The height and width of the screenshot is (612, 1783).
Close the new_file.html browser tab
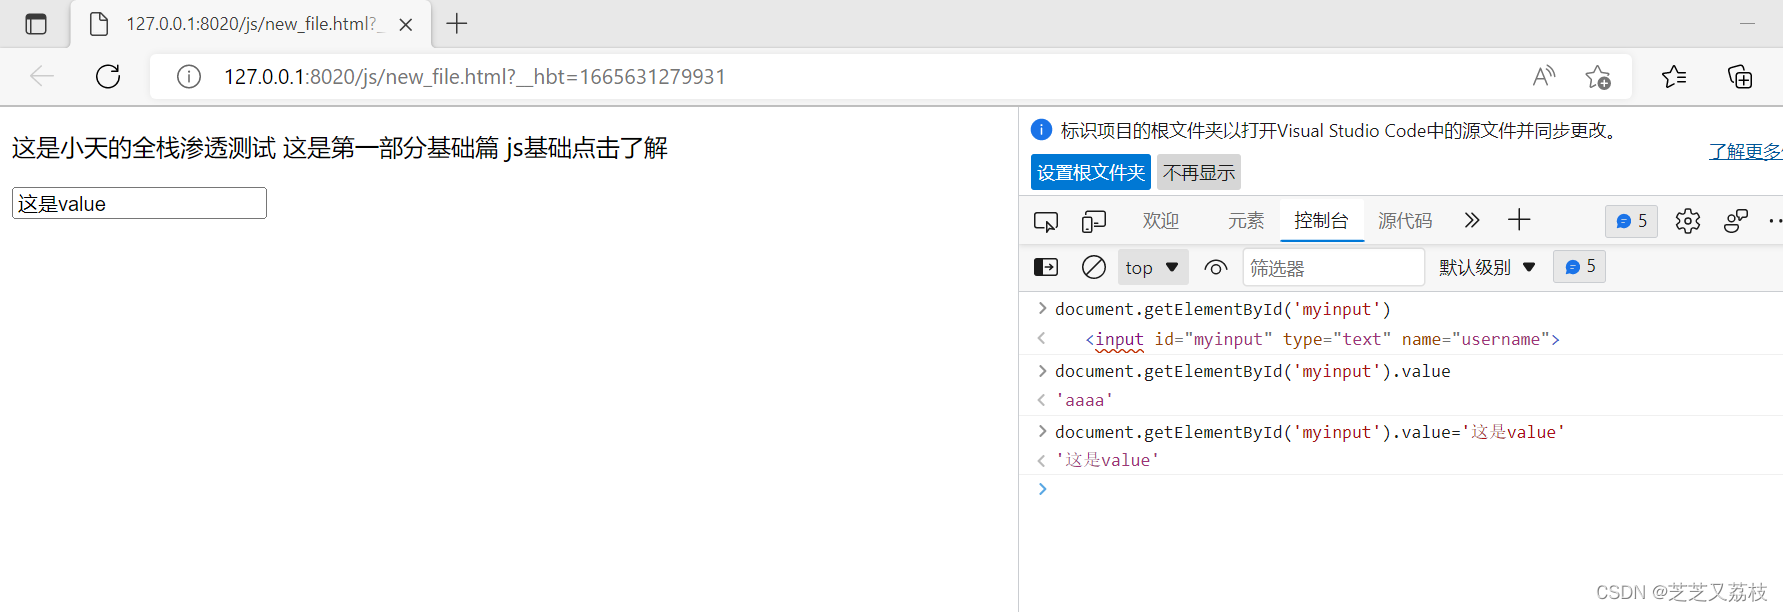406,25
